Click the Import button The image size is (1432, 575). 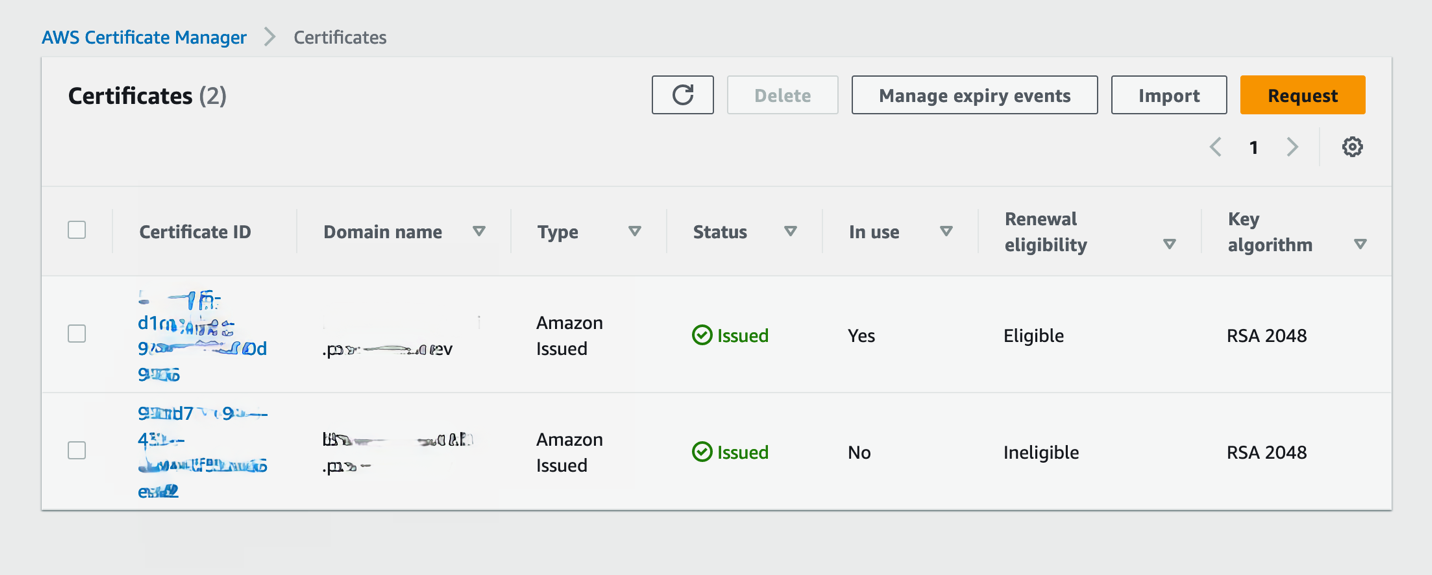(1169, 95)
